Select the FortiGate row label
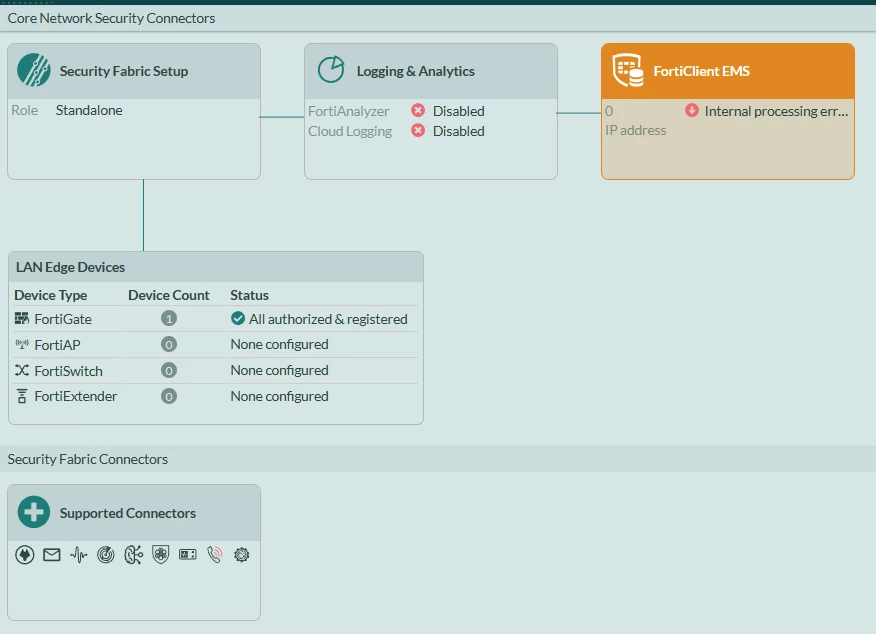 pos(63,319)
